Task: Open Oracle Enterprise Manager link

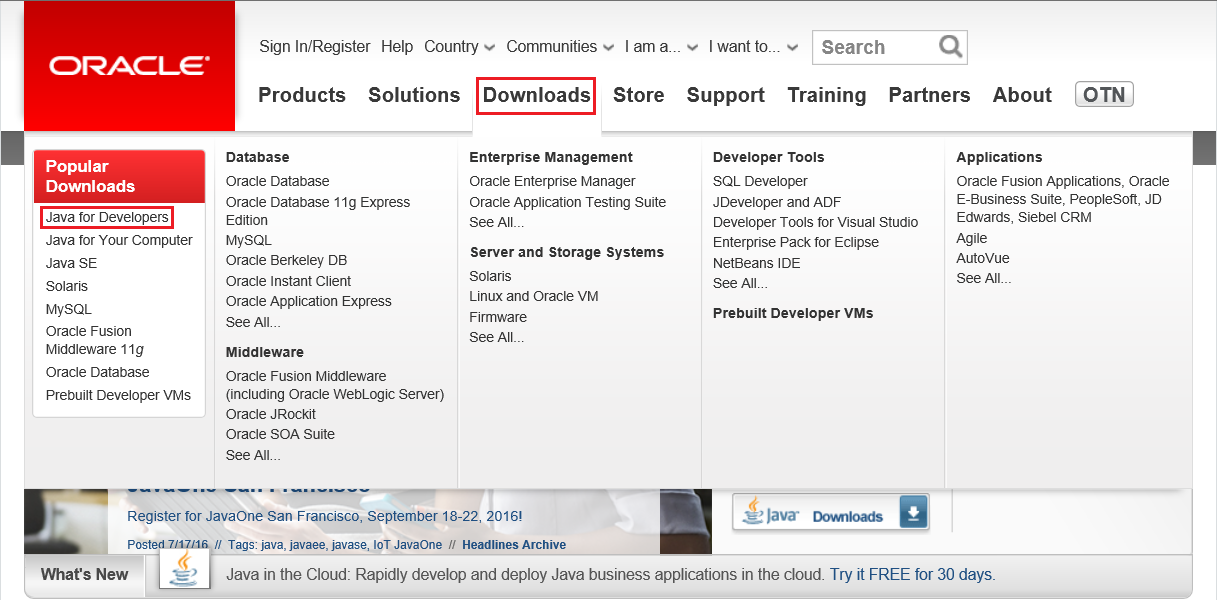Action: [552, 181]
